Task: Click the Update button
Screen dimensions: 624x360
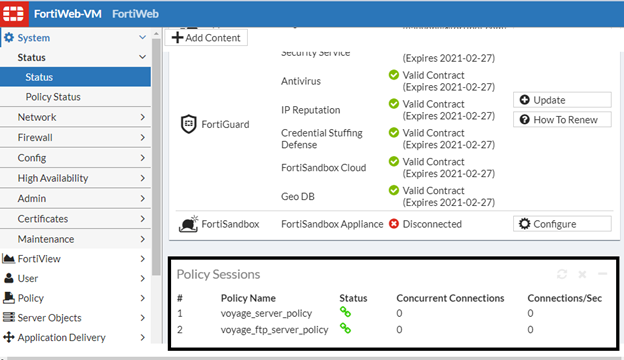Action: [562, 100]
